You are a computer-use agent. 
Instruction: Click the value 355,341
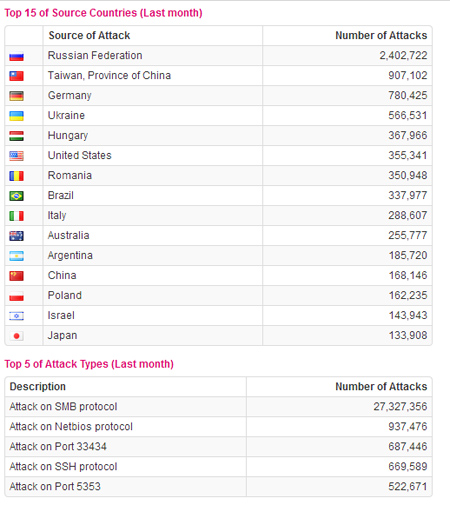click(408, 155)
